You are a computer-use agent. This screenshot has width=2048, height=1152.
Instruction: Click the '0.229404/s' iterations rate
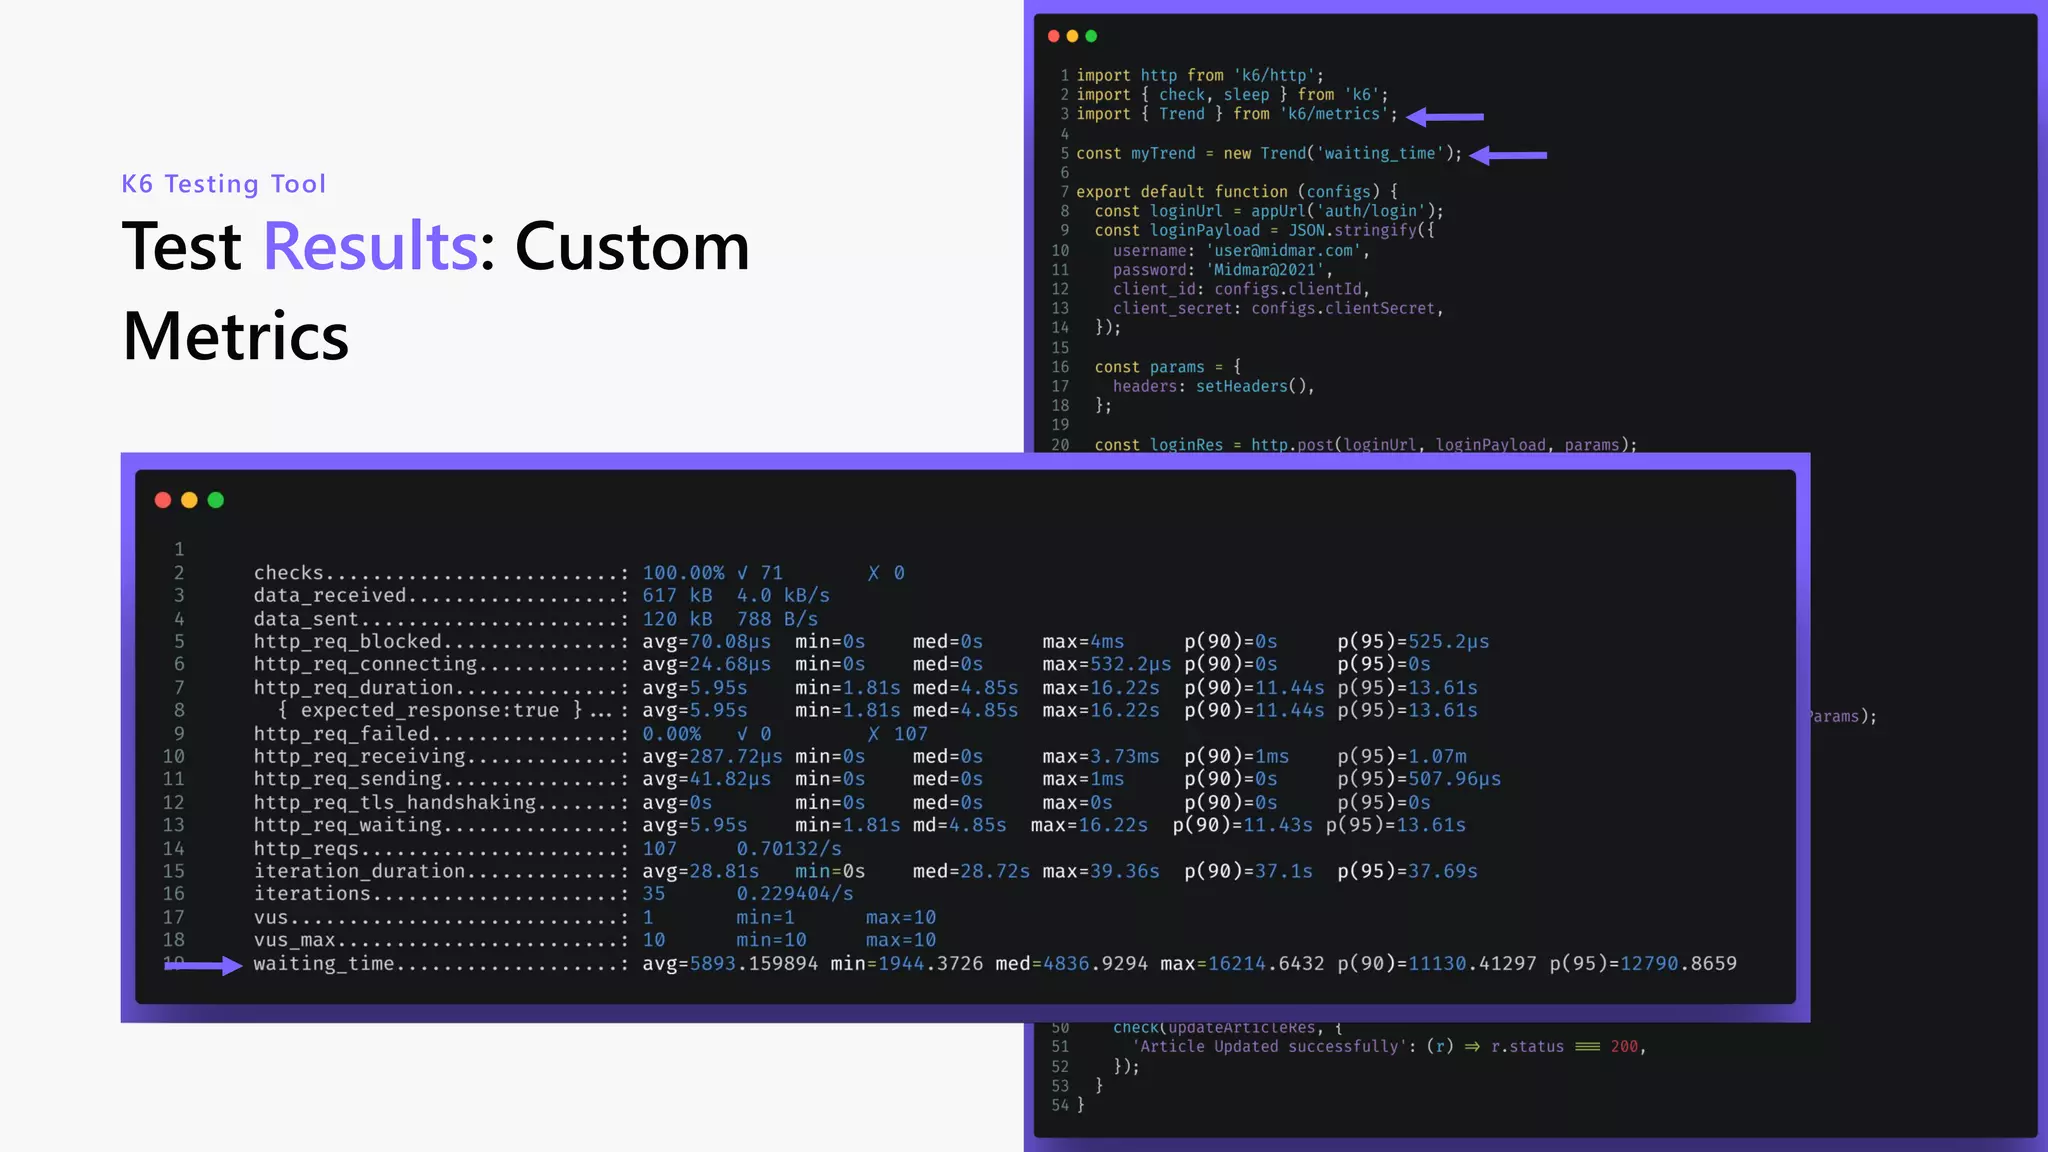pos(795,894)
